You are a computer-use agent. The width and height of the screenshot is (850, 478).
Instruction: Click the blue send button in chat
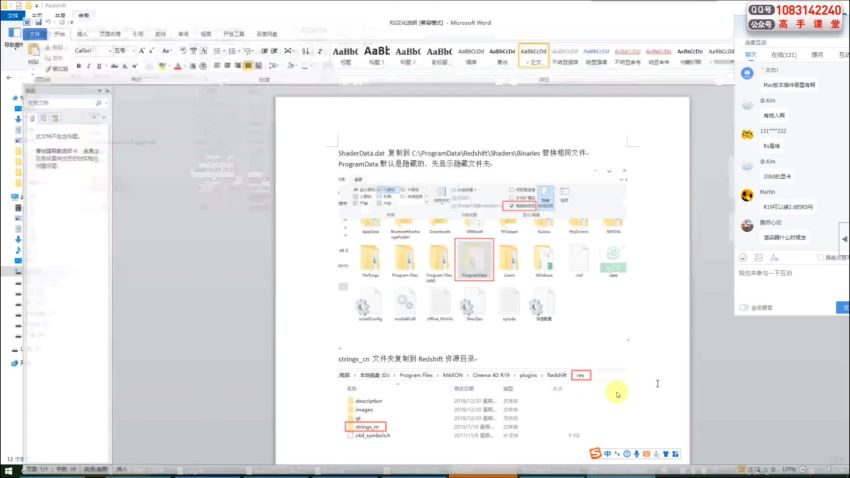pos(843,308)
